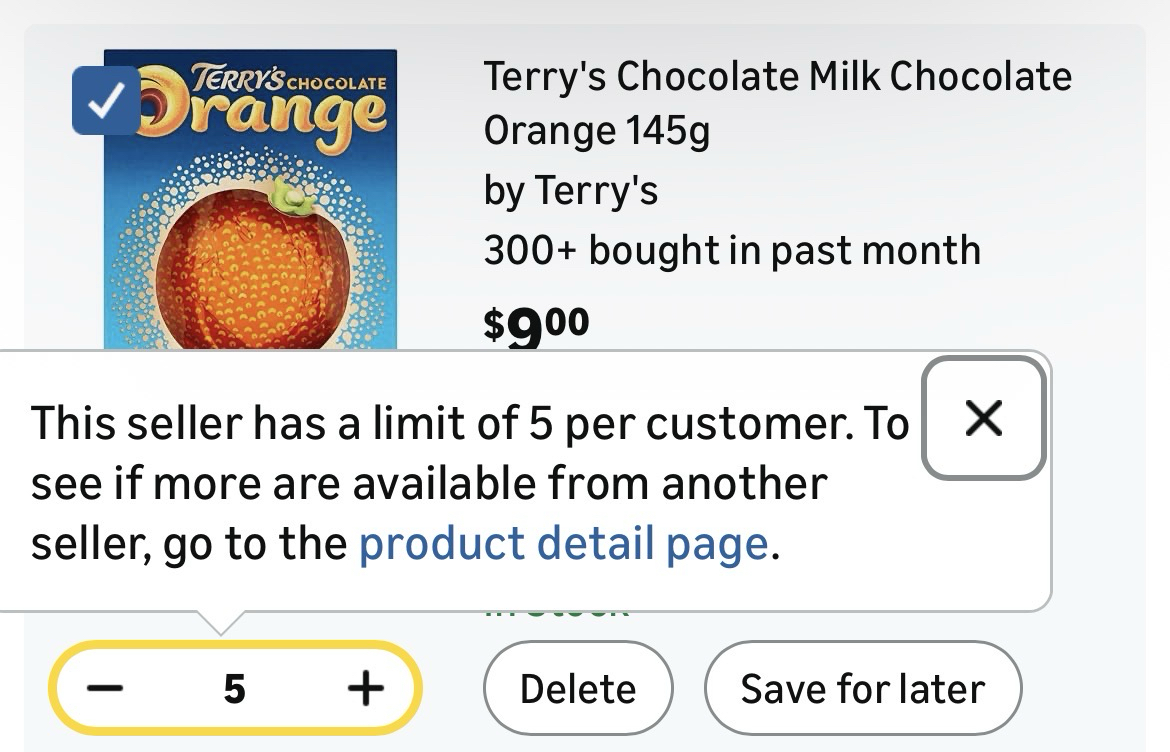Delete the Chocolate Orange from cart
This screenshot has width=1170, height=752.
pyautogui.click(x=578, y=689)
